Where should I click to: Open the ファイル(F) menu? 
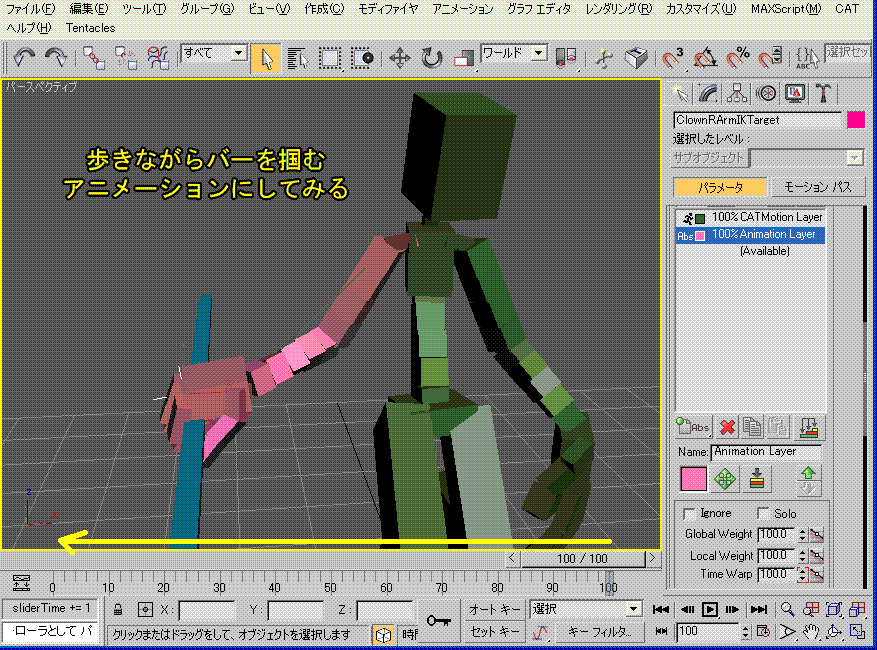(x=30, y=9)
